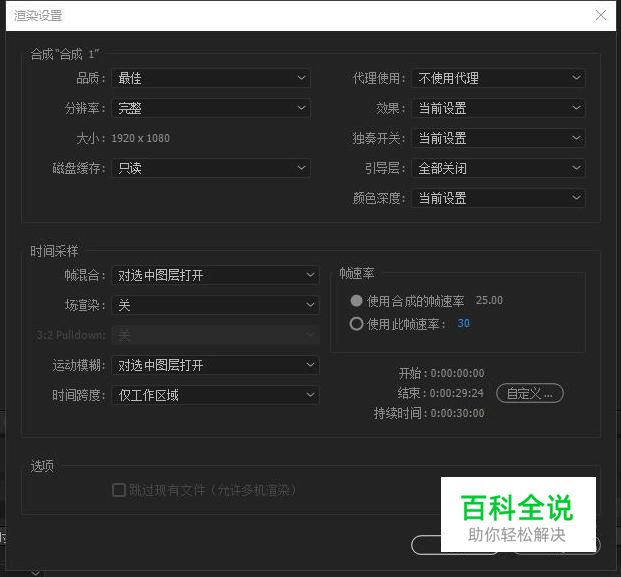Click the 大小 value 1920 x 1080
The width and height of the screenshot is (621, 577).
(x=141, y=138)
